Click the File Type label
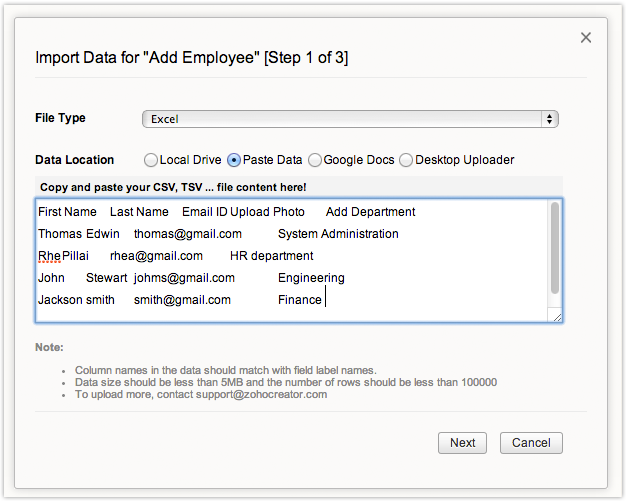This screenshot has height=502, width=628. coord(60,118)
